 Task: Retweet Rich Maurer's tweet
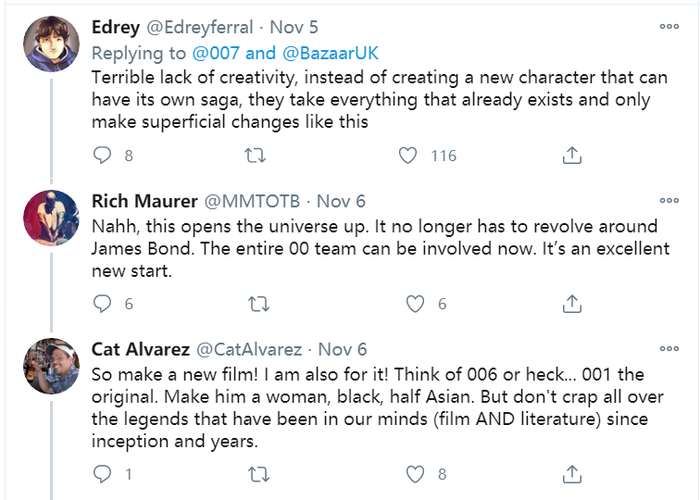pyautogui.click(x=255, y=304)
